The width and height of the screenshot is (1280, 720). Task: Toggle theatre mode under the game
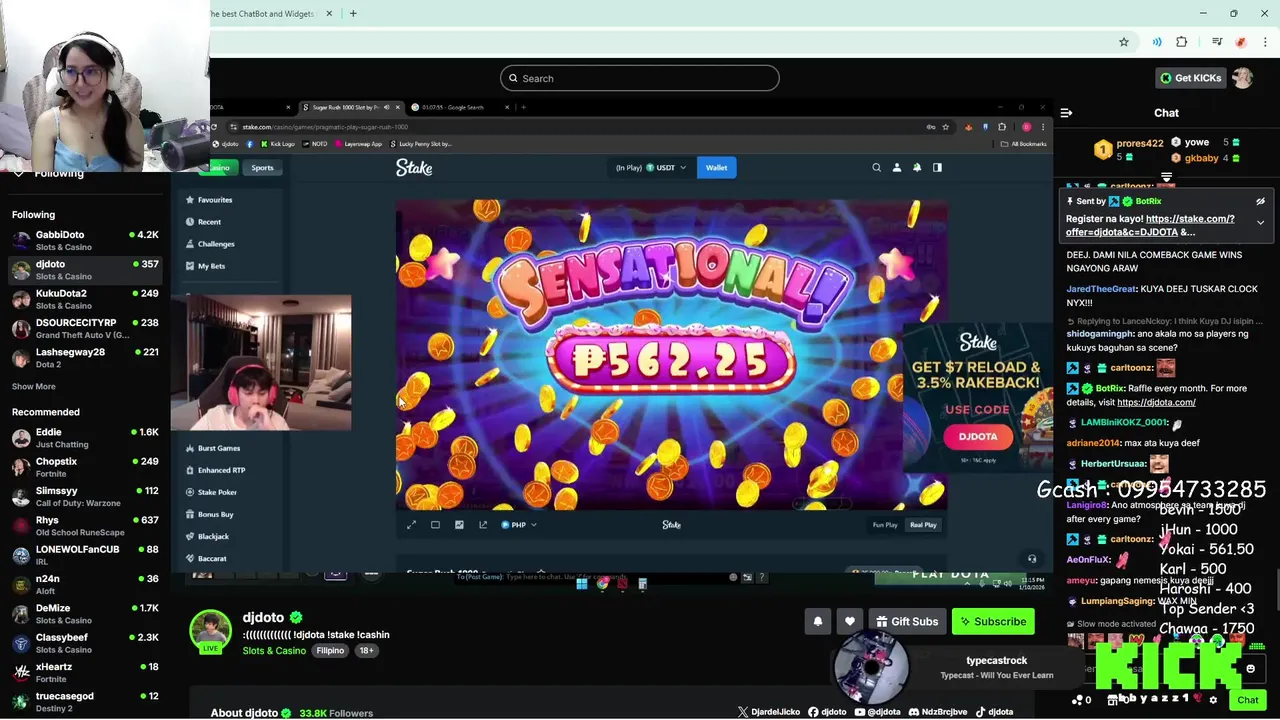pos(435,525)
